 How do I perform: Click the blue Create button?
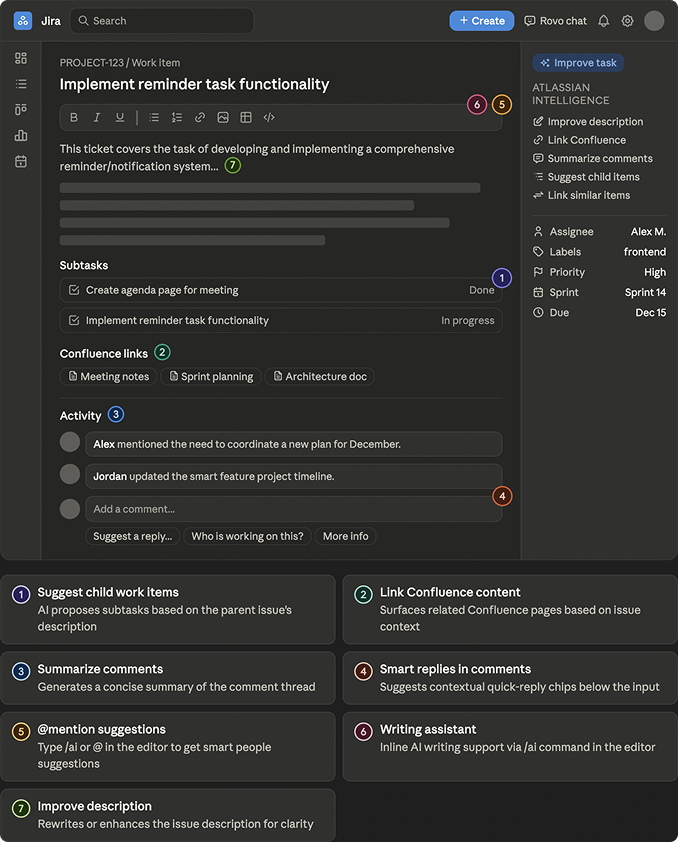click(x=482, y=21)
